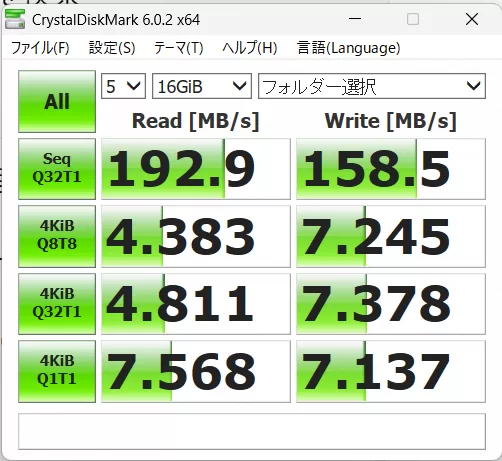502x461 pixels.
Task: Open the 言語(Language) menu
Action: [x=349, y=48]
